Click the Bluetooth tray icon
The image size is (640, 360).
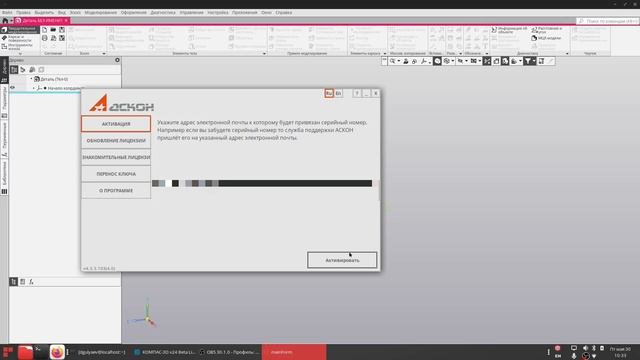594,348
